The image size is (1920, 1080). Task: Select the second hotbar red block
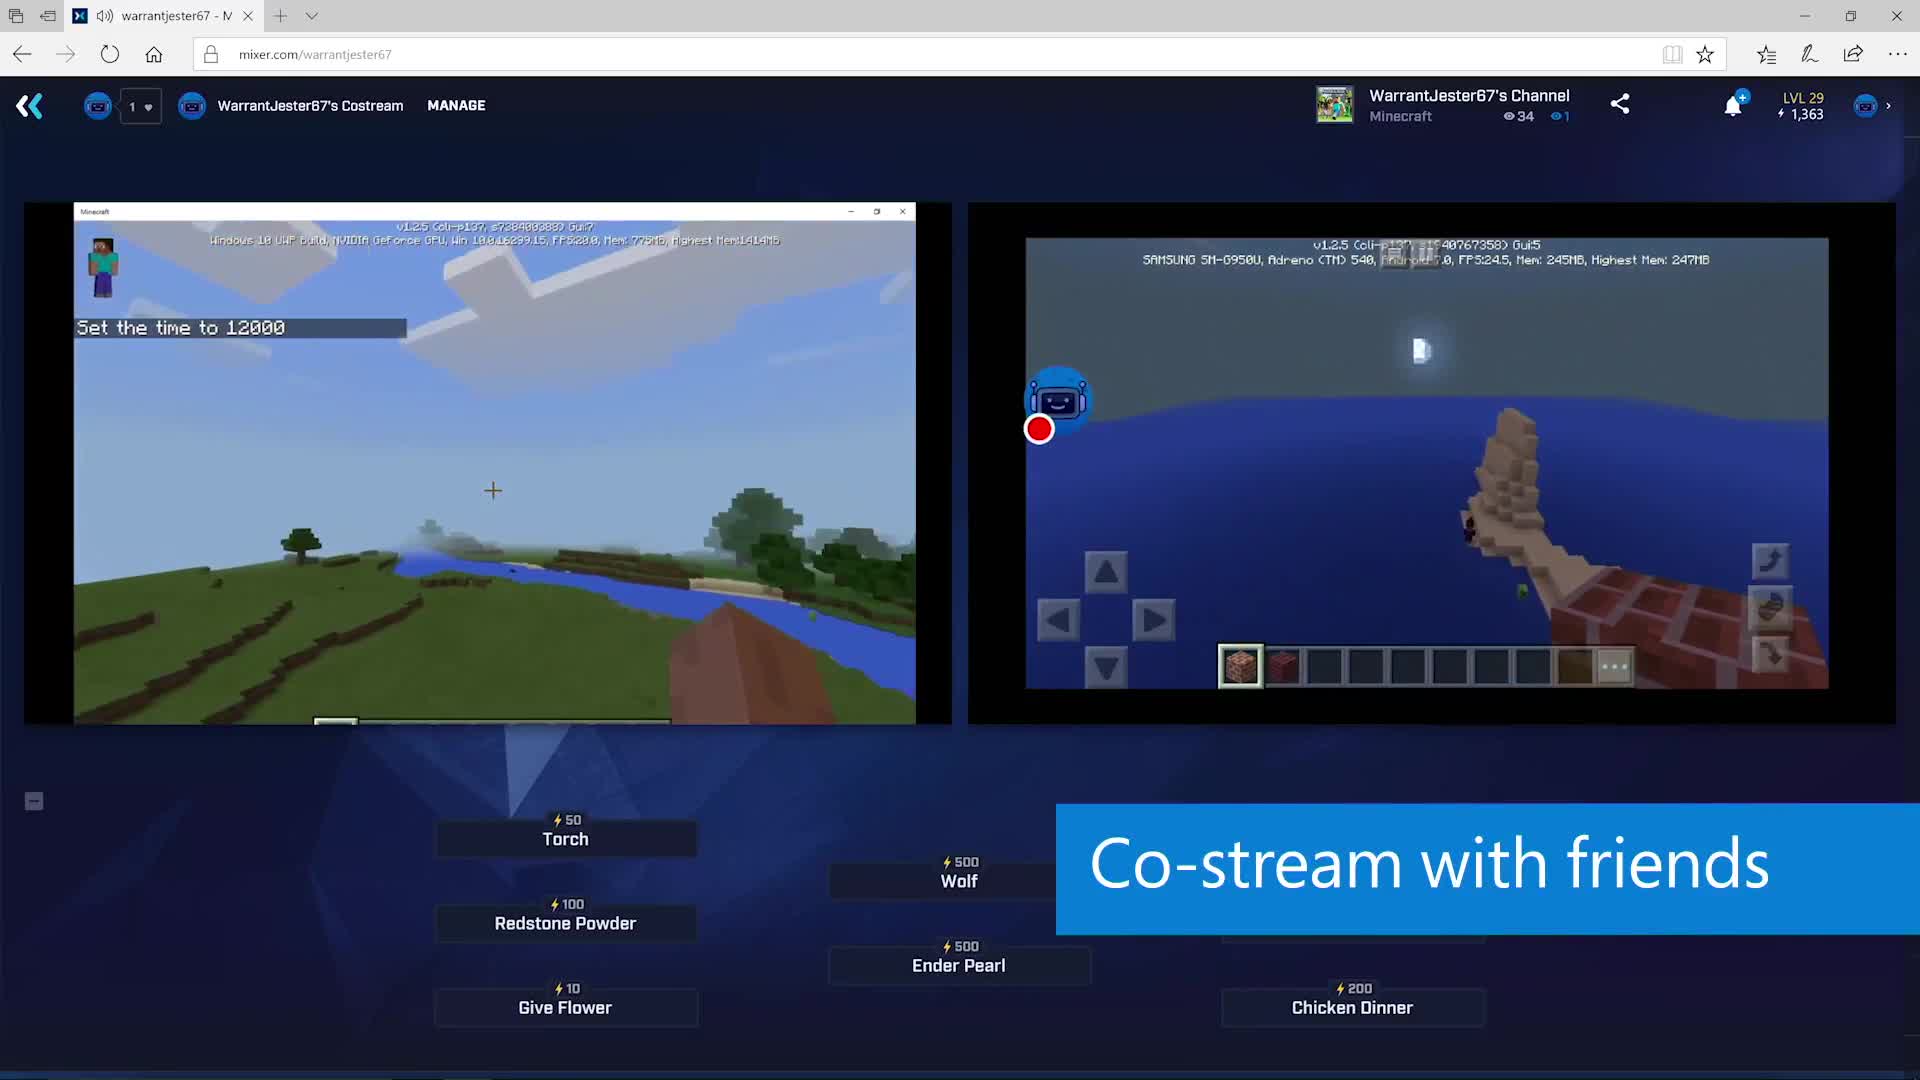1284,666
